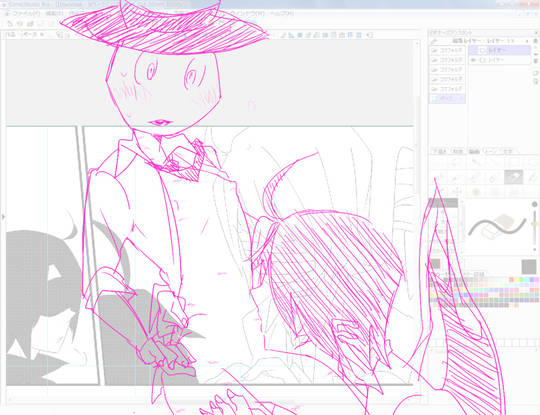
Task: Expand the last コマフォルダ entry above the selected item
Action: click(447, 89)
